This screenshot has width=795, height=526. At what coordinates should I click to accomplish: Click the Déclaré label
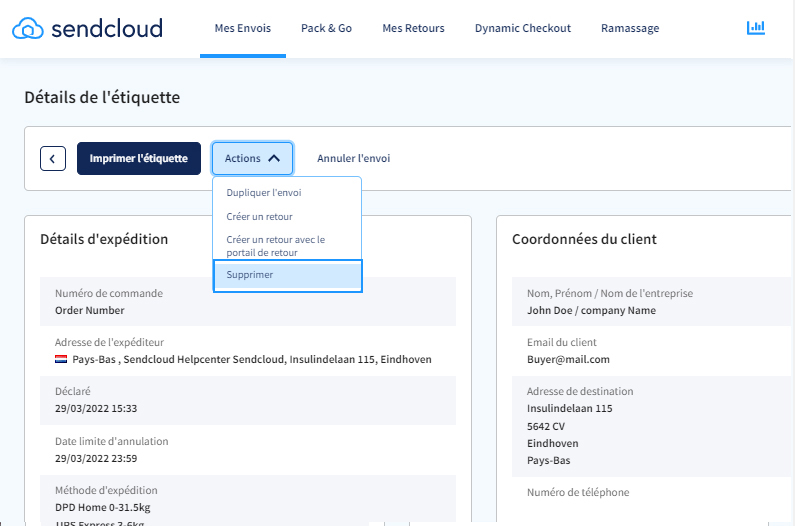(x=73, y=391)
